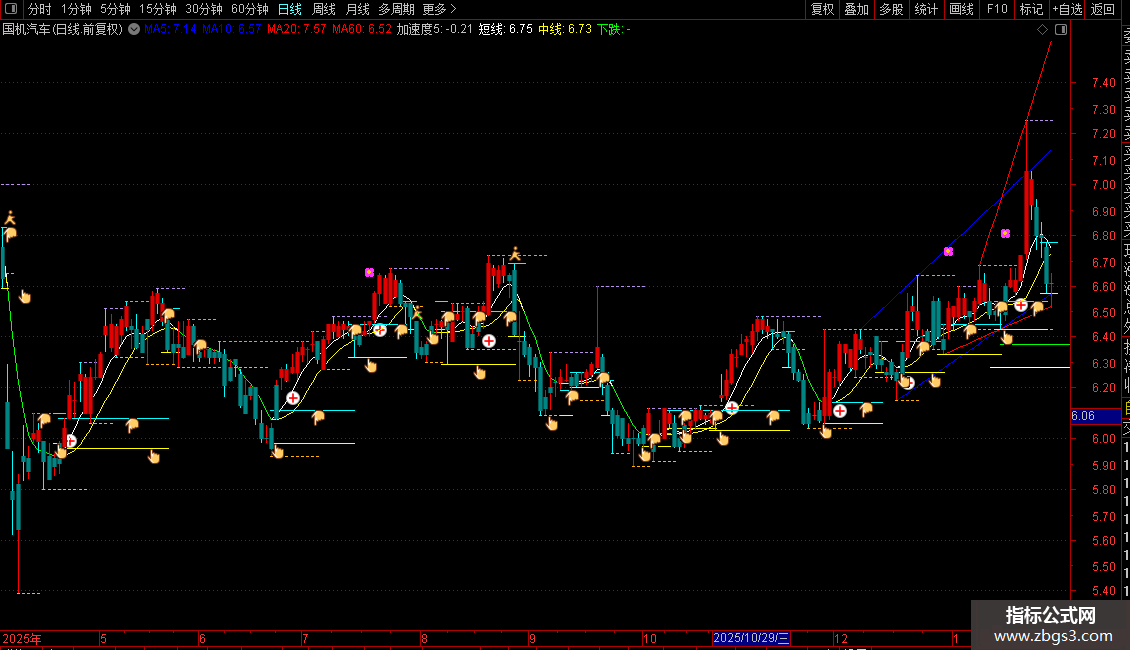Click month 8 on the time axis

(424, 638)
